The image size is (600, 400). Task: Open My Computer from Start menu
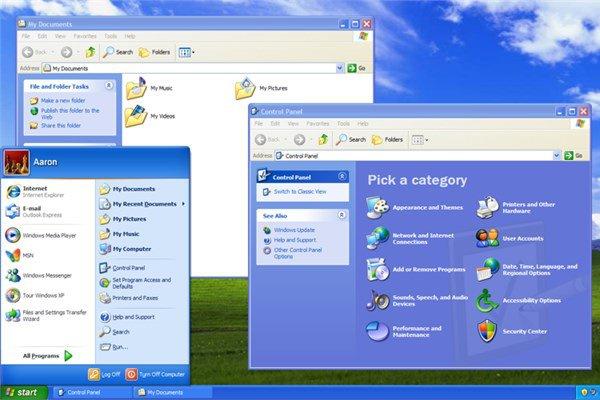click(126, 249)
